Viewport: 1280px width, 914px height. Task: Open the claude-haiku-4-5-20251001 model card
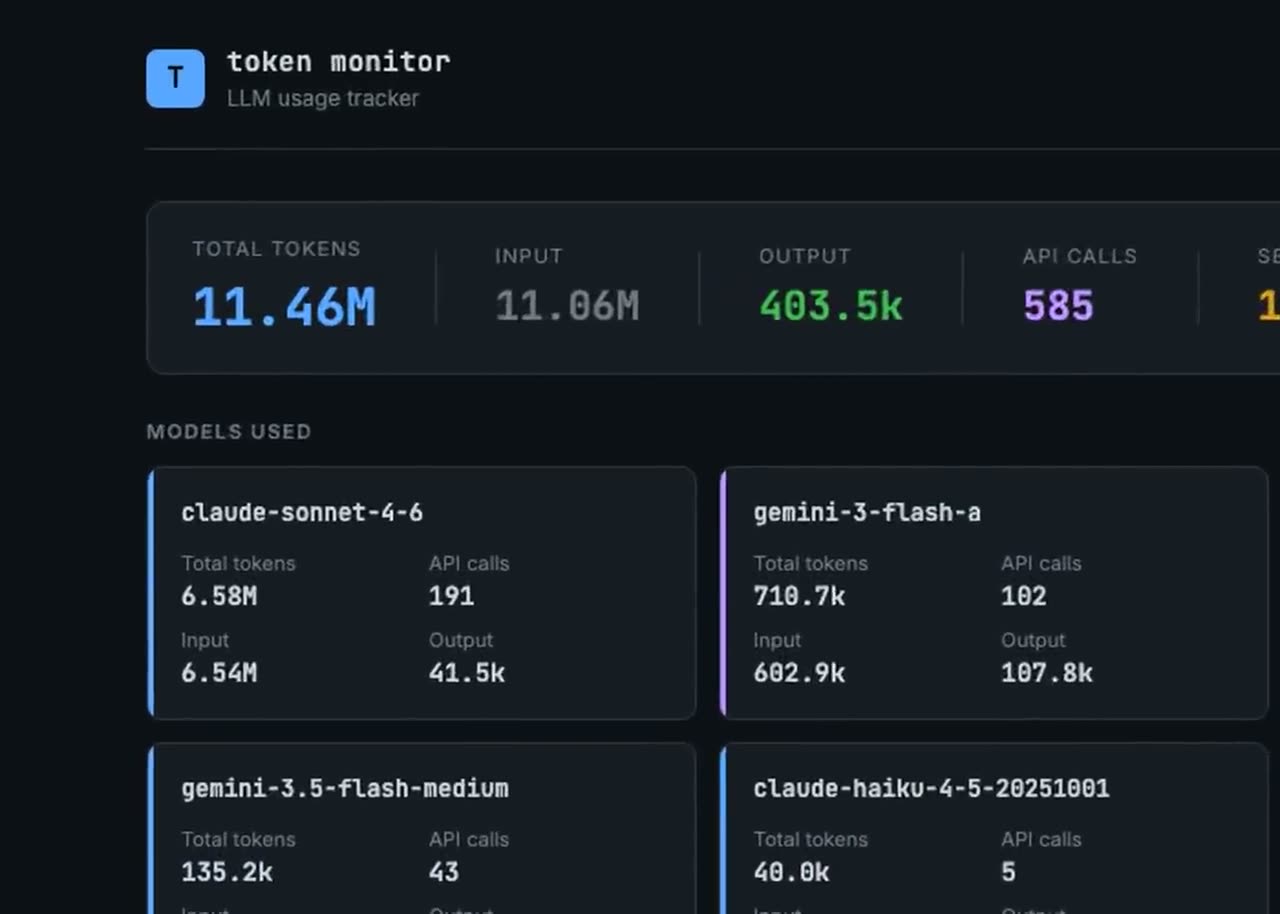pos(994,828)
